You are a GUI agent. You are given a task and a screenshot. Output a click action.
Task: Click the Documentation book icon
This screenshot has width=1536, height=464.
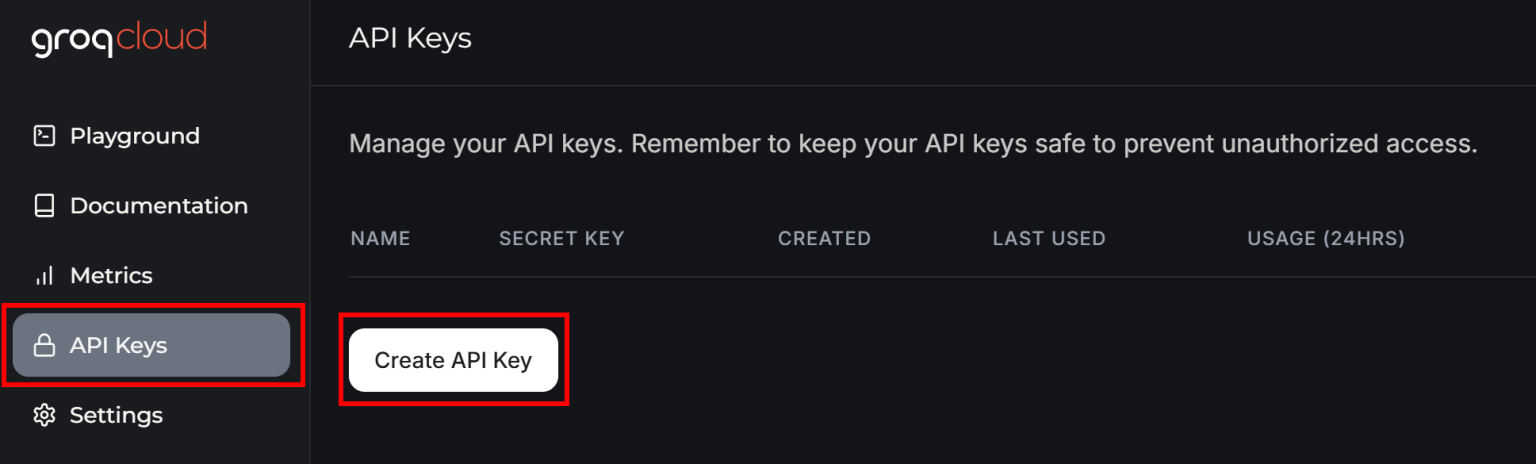44,206
